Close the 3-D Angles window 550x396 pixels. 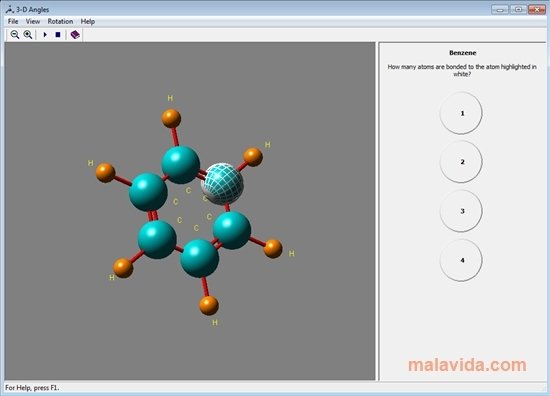point(537,9)
